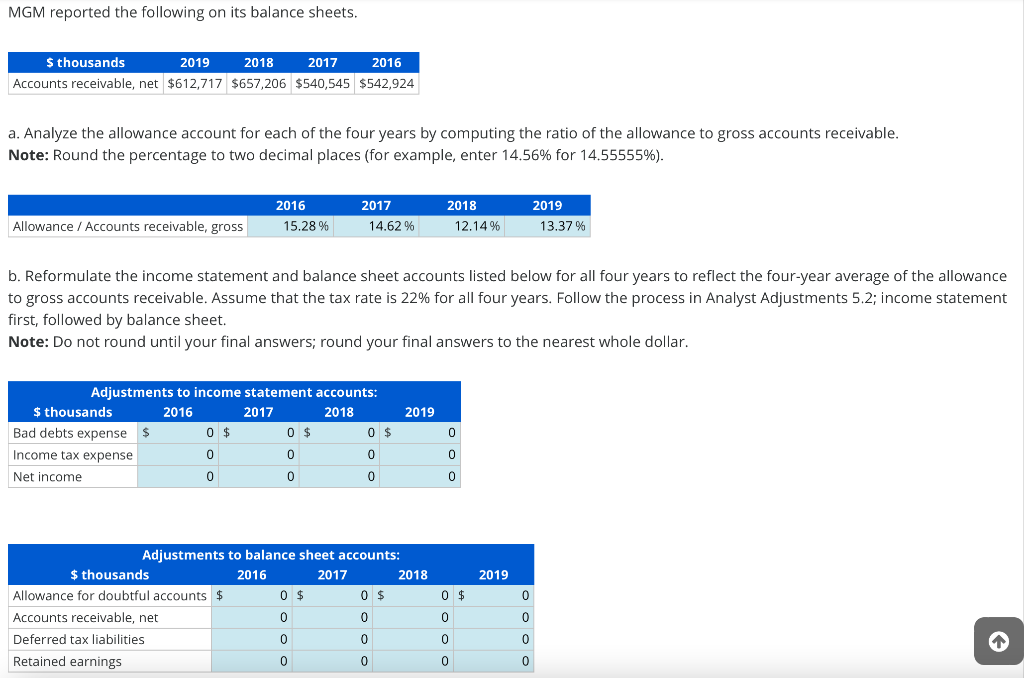This screenshot has height=678, width=1024.
Task: Select the $612,717 receivables value
Action: point(194,83)
